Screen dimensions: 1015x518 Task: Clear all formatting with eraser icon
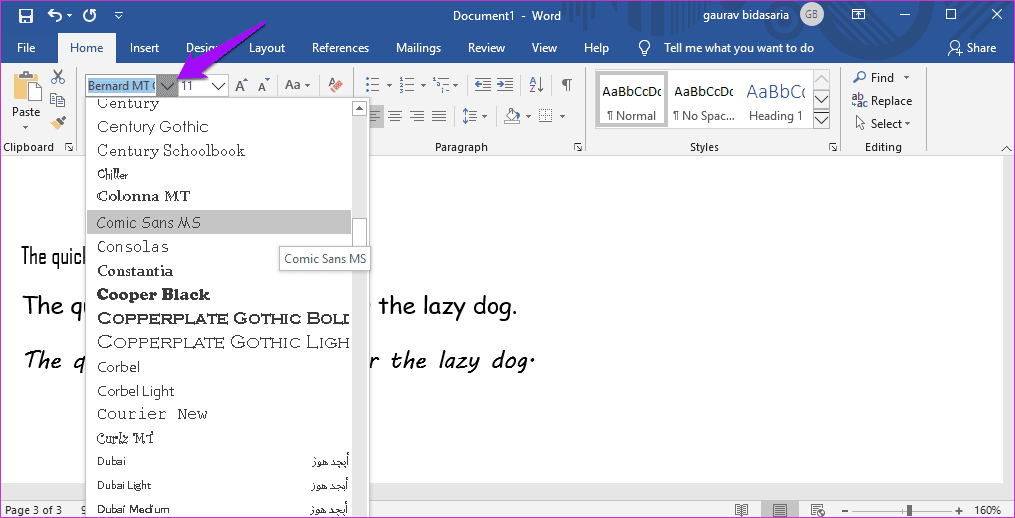[335, 85]
